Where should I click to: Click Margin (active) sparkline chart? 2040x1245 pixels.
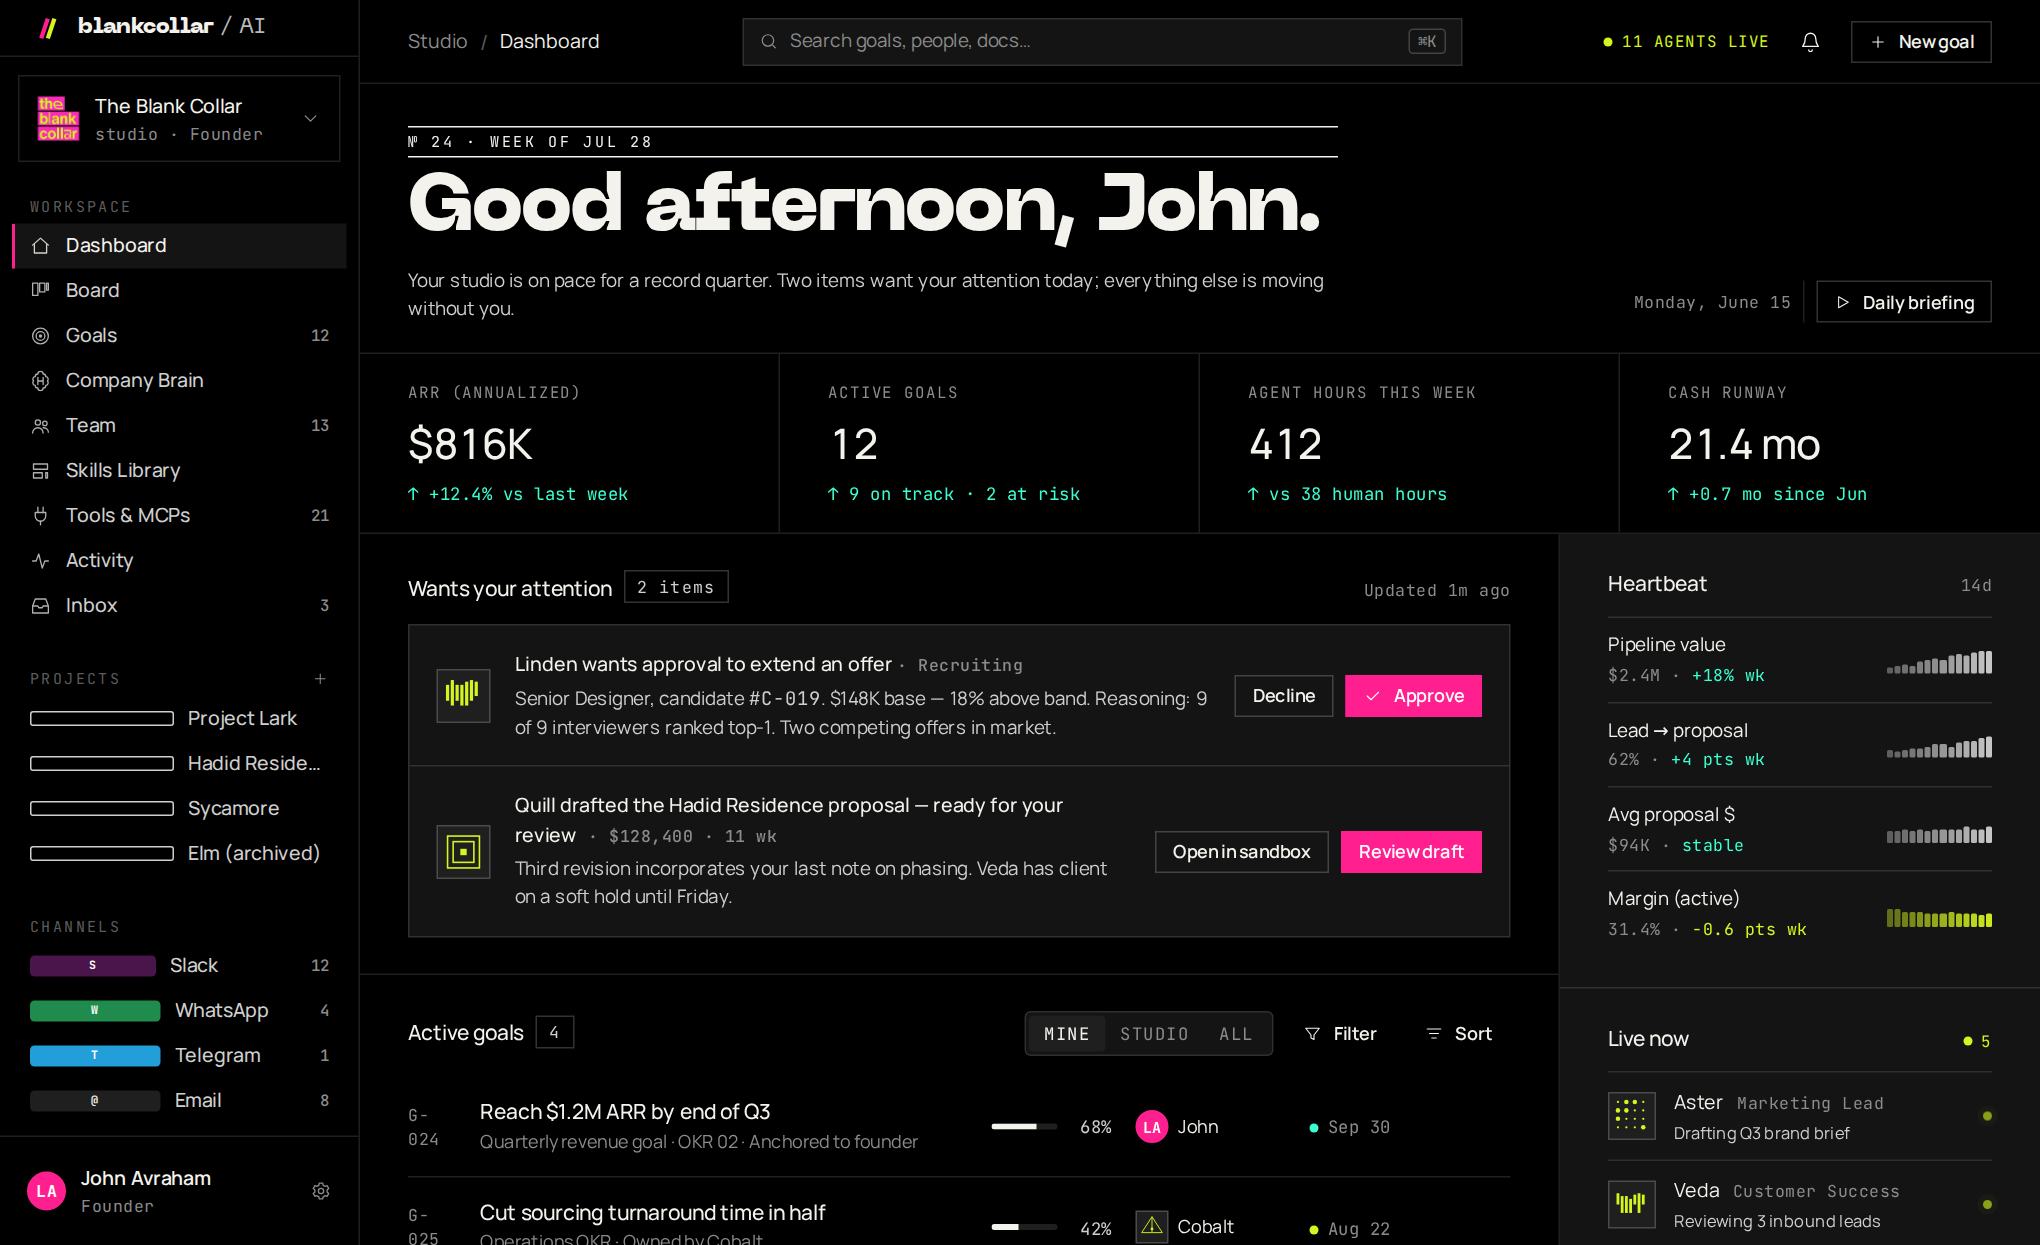[1939, 918]
